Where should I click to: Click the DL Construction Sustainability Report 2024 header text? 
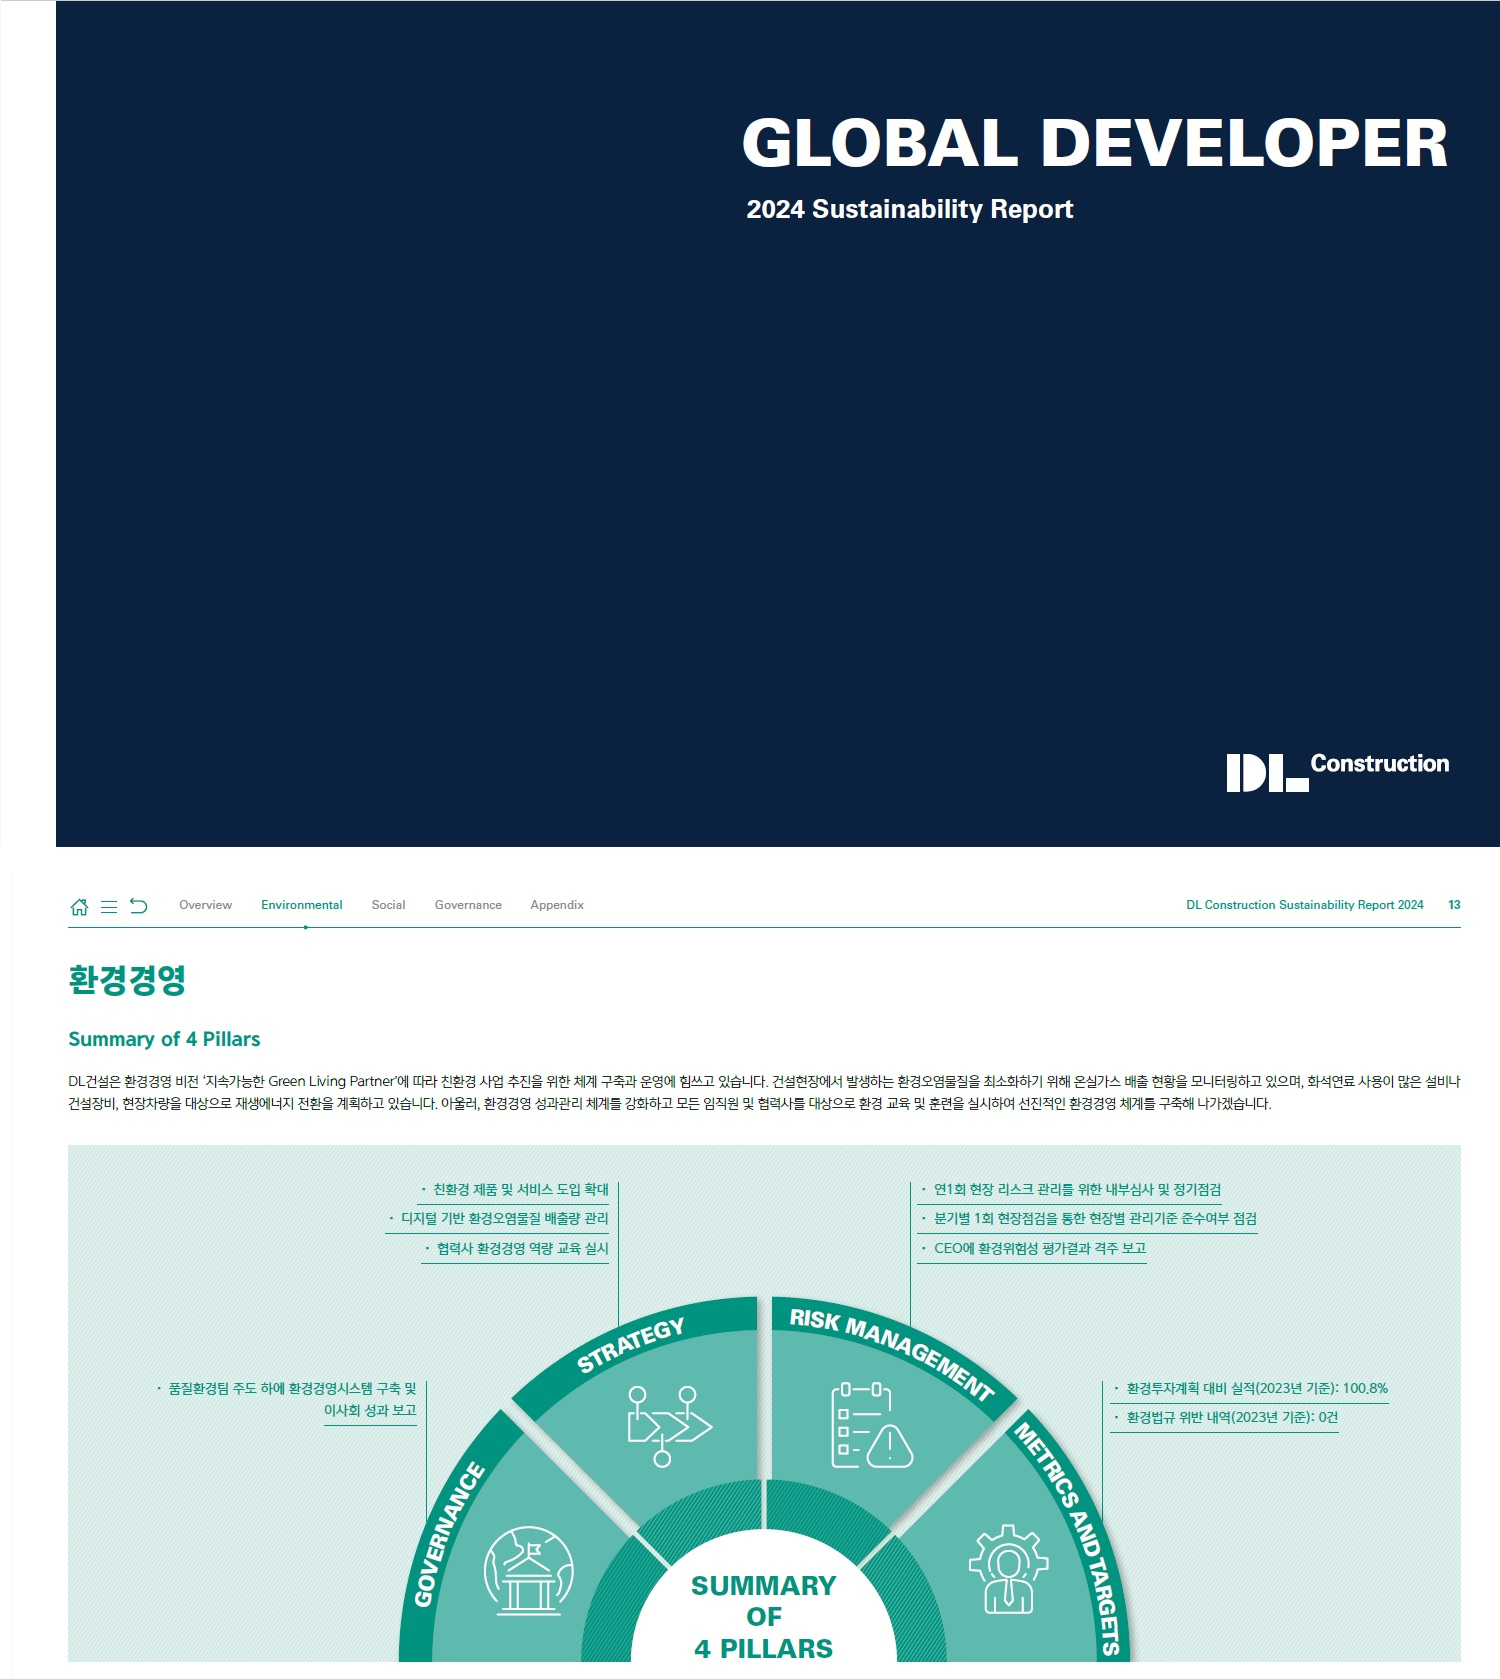(1304, 905)
